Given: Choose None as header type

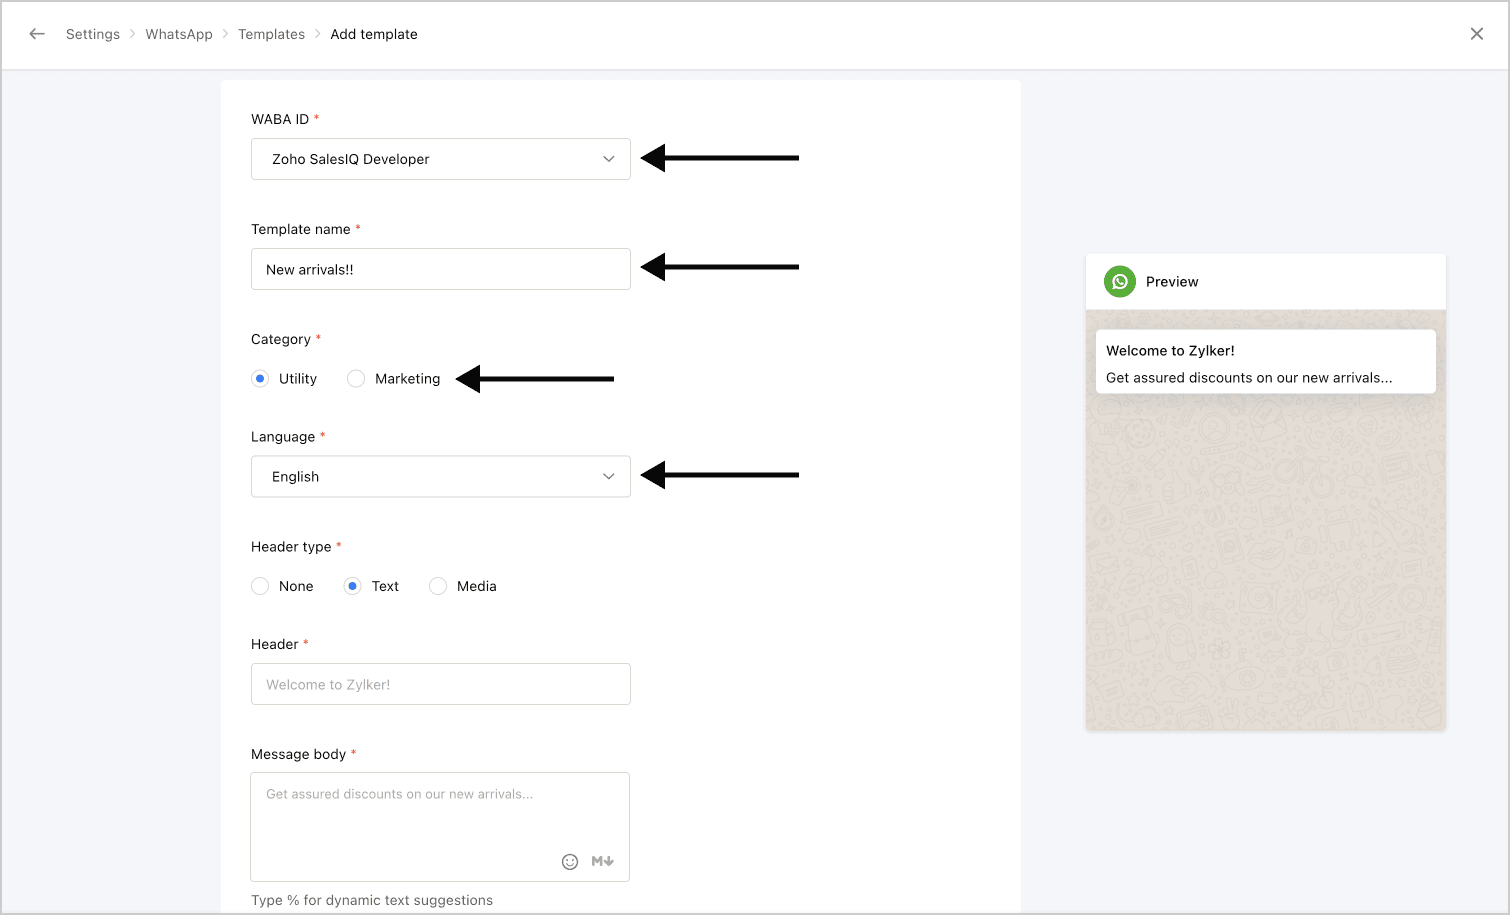Looking at the screenshot, I should (x=260, y=586).
